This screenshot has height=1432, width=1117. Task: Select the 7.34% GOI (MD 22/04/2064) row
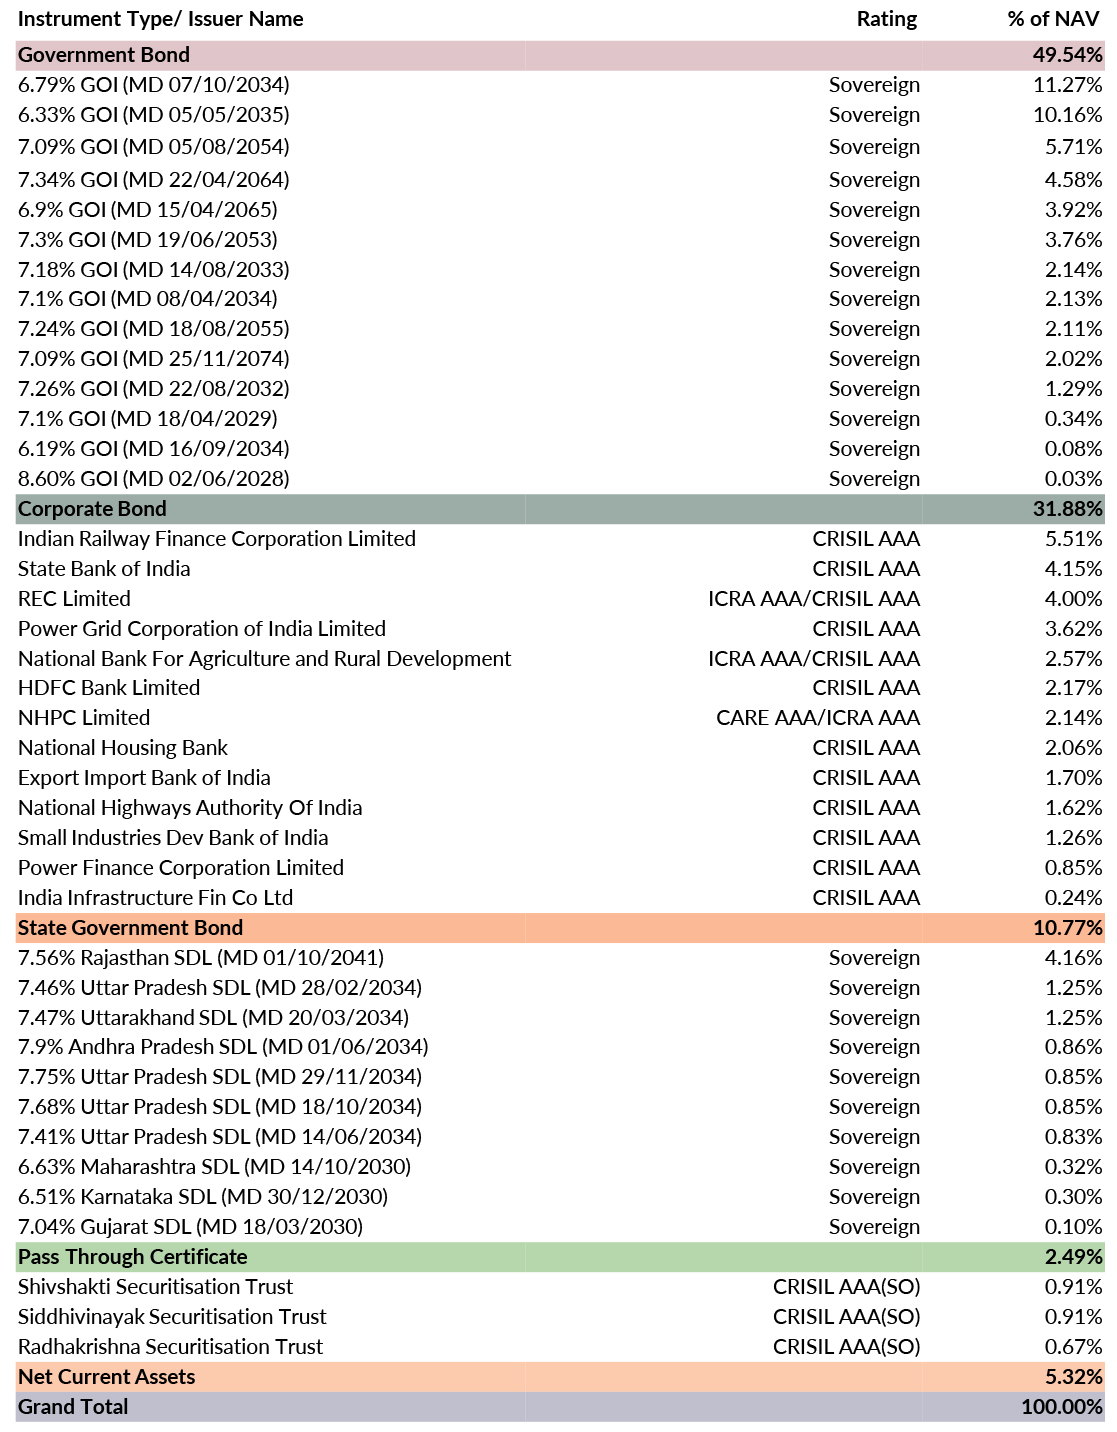point(154,180)
